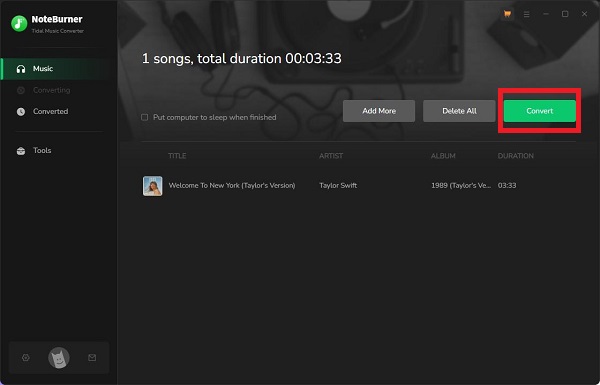Image resolution: width=600 pixels, height=385 pixels.
Task: Click the Delete All button
Action: pos(459,111)
